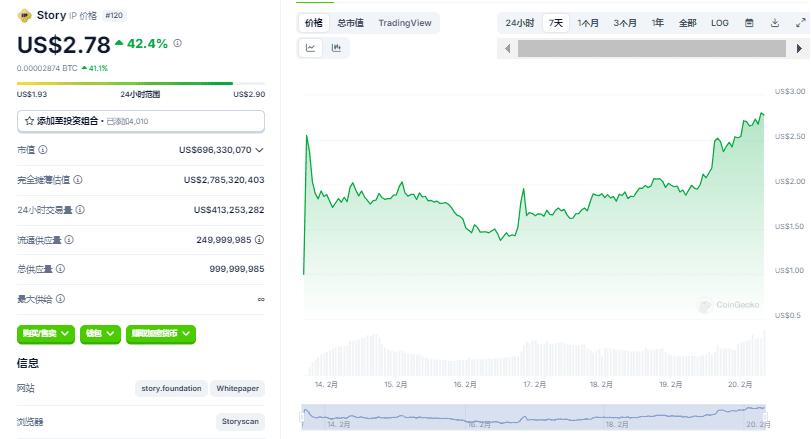
Task: Open the calendar date range picker
Action: pyautogui.click(x=749, y=23)
